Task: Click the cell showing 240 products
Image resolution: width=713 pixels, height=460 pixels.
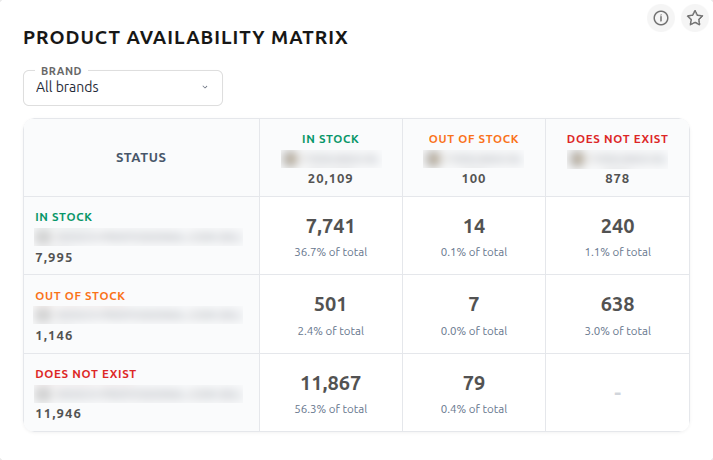Action: [617, 236]
